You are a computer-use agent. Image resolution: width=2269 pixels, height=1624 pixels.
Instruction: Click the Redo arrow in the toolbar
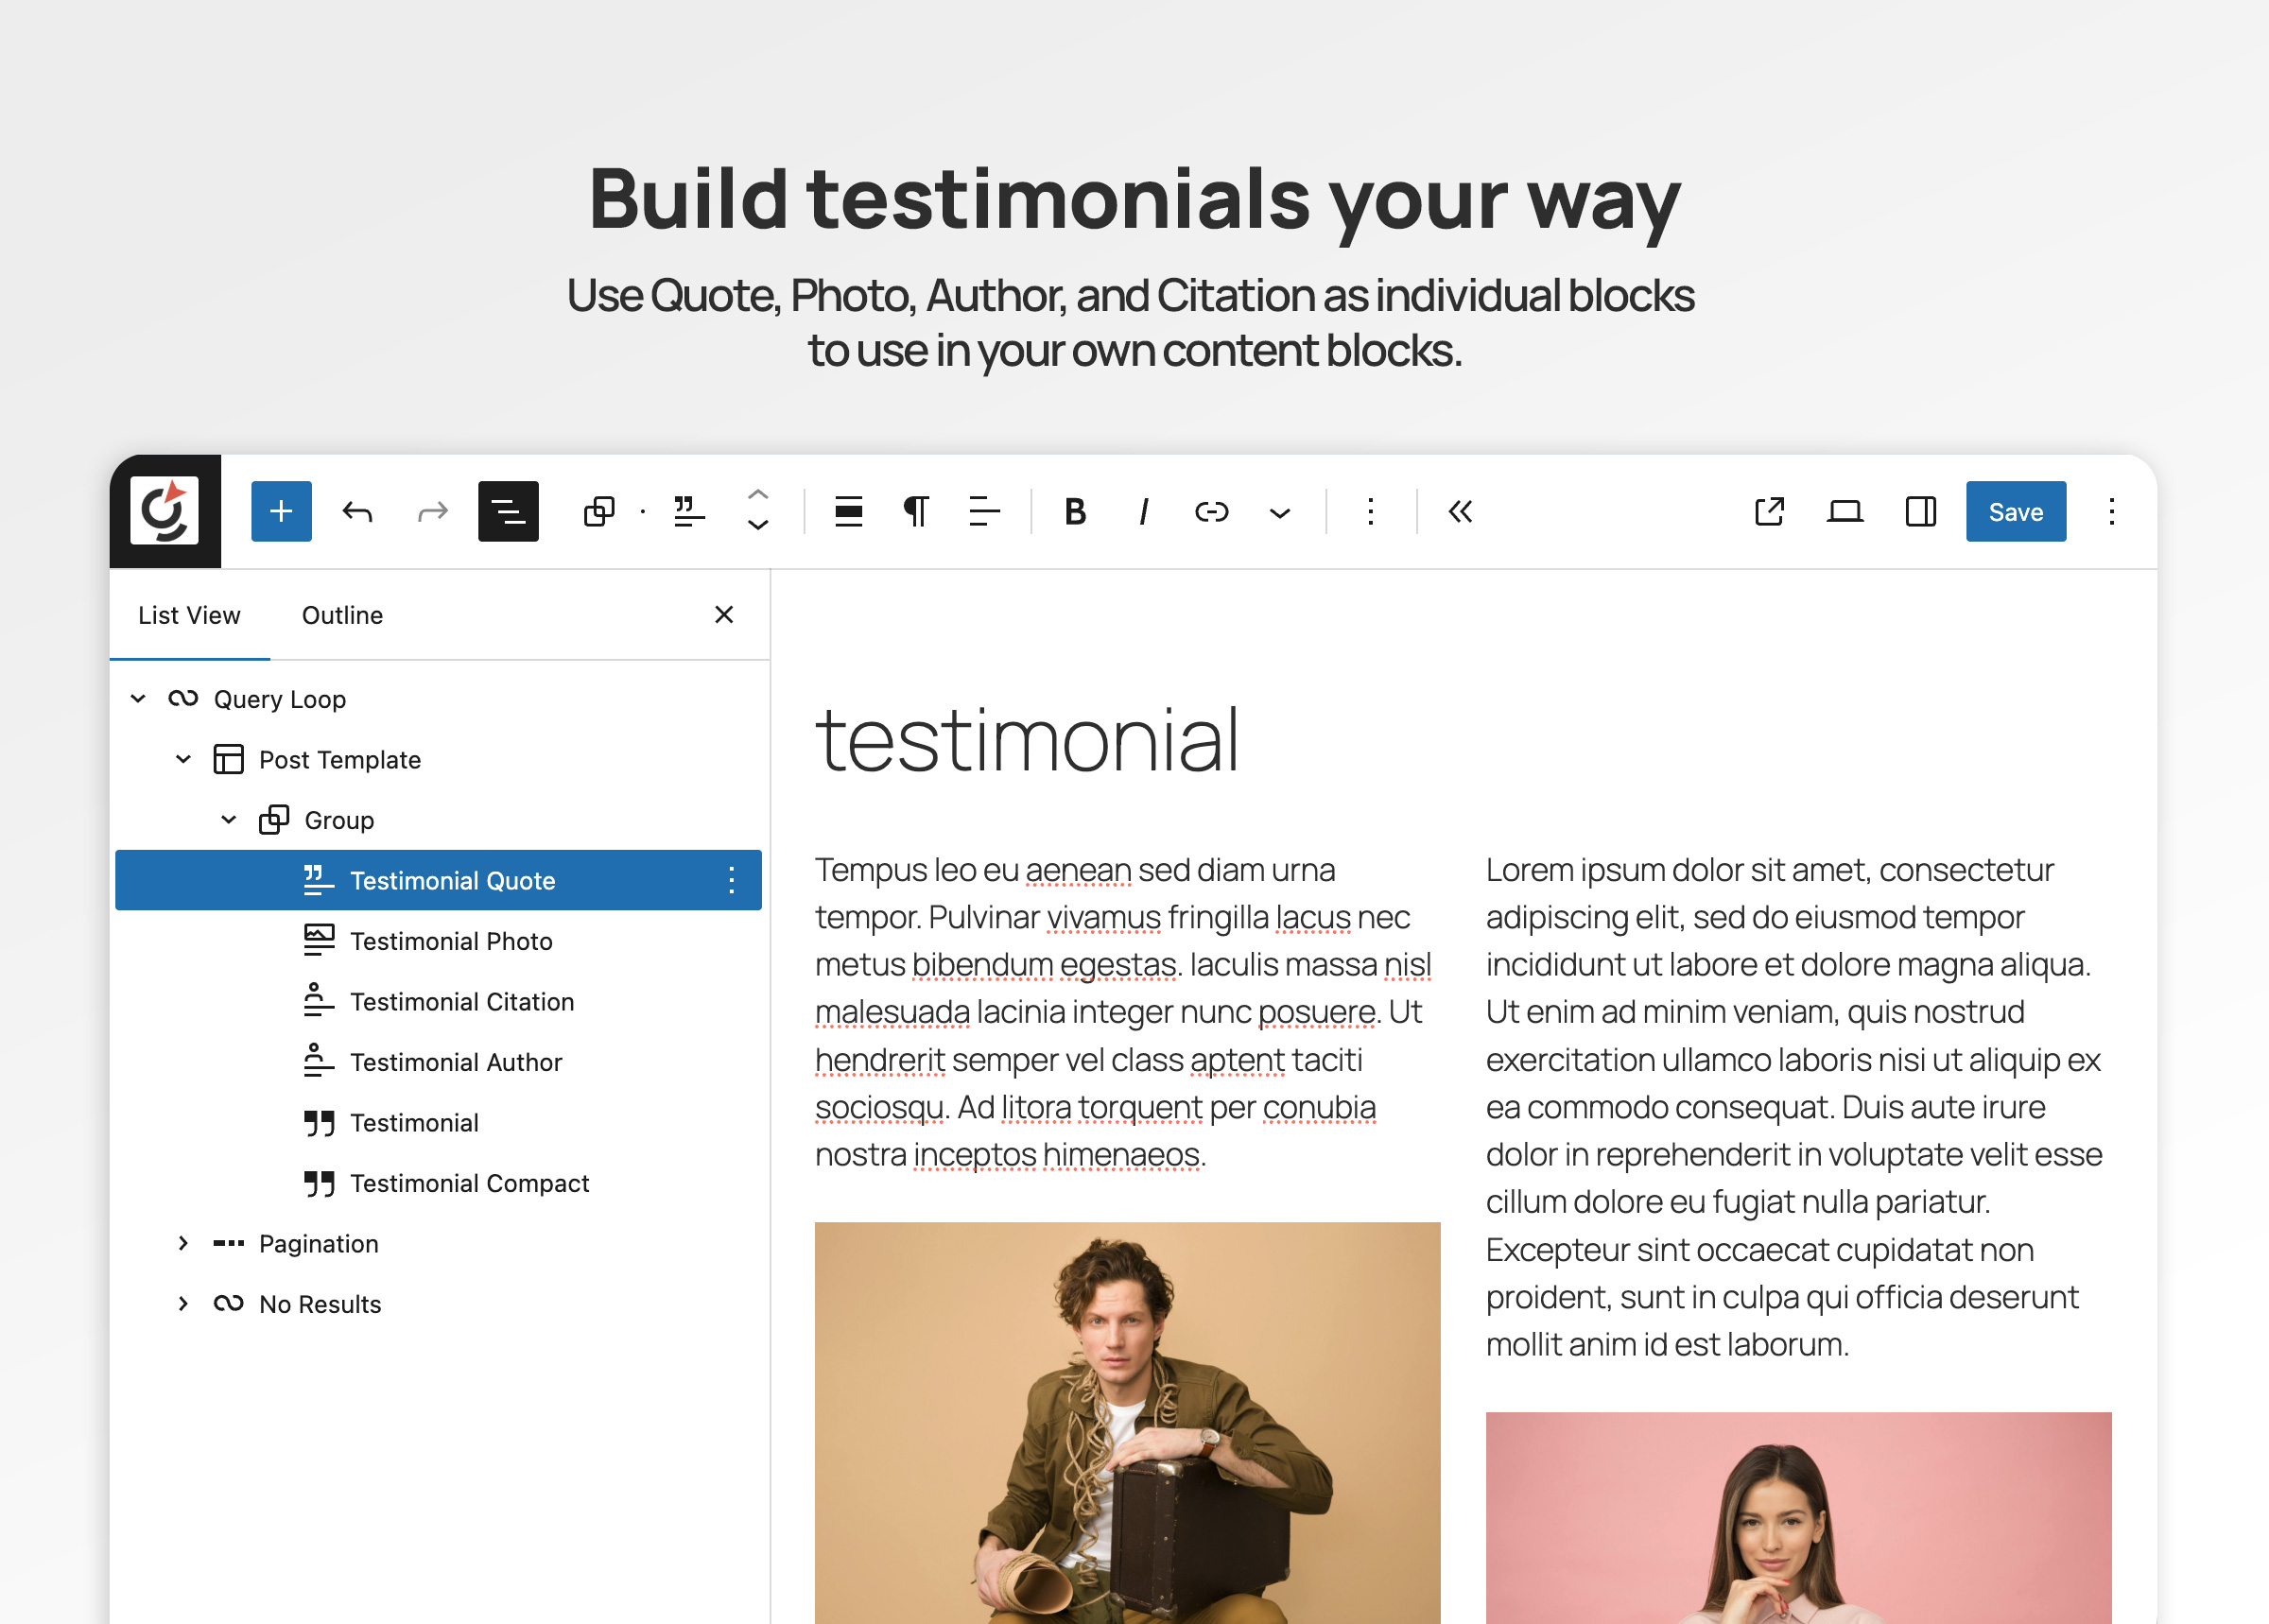point(432,511)
